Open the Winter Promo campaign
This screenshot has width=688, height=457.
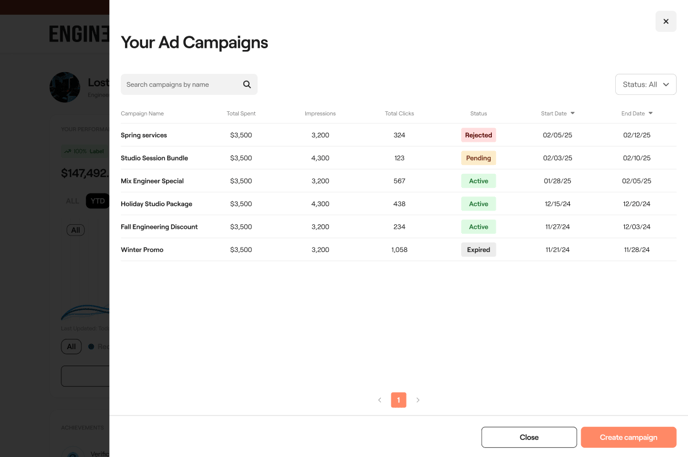click(142, 250)
